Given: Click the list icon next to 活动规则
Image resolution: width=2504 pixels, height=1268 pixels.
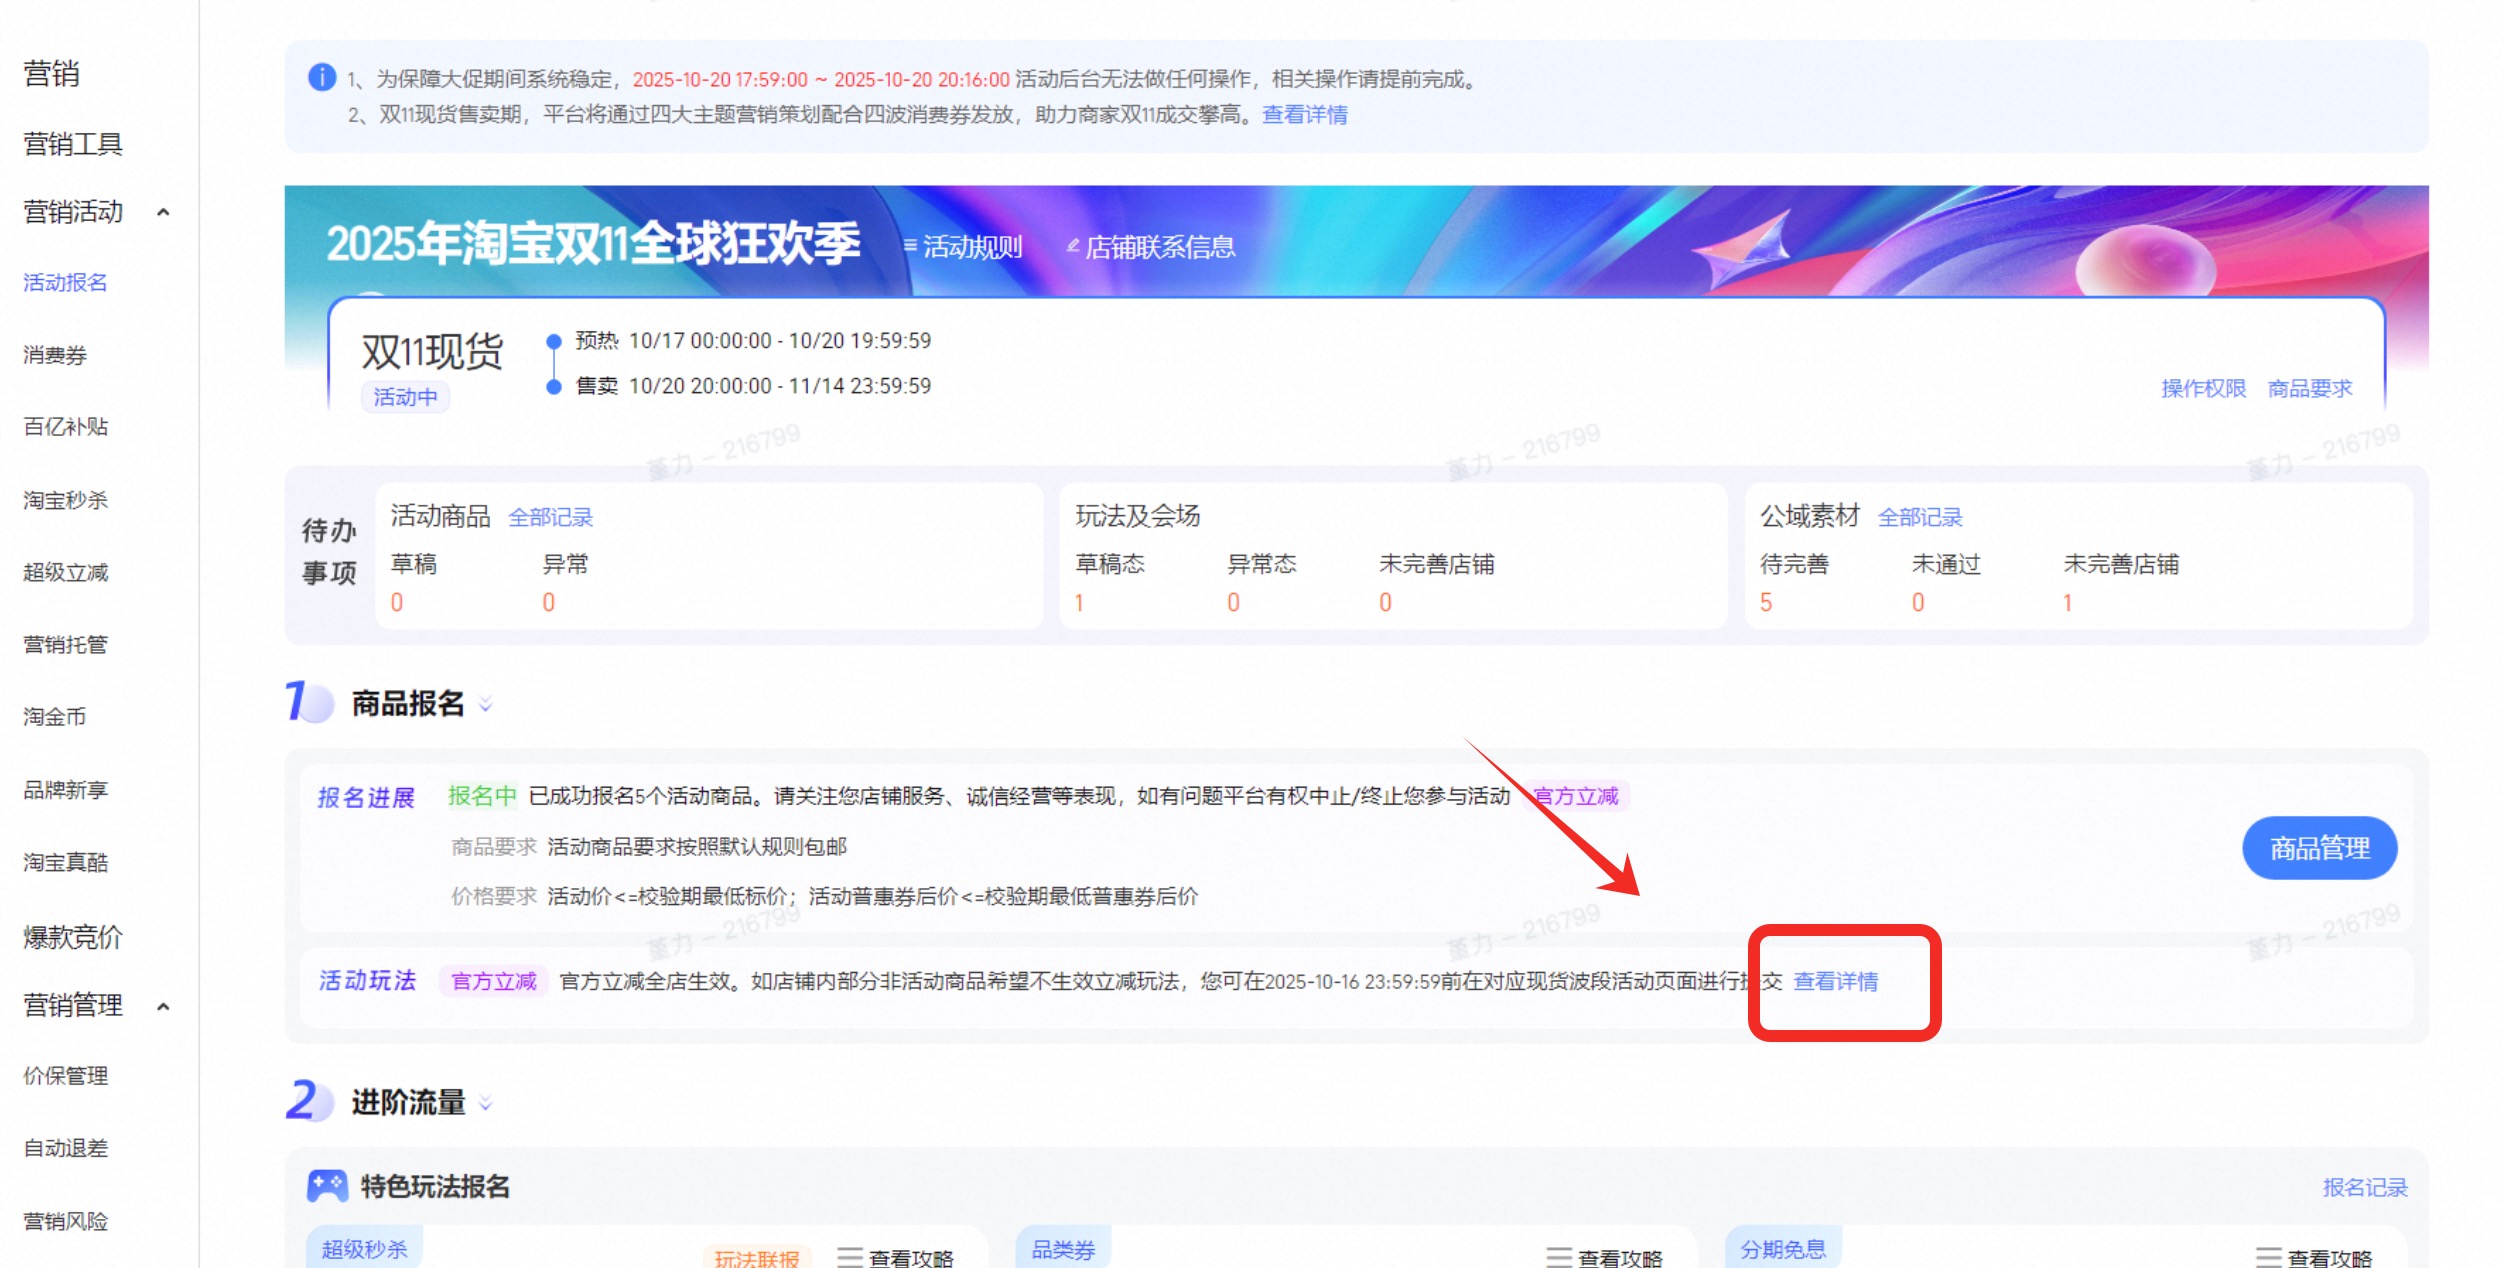Looking at the screenshot, I should tap(910, 245).
